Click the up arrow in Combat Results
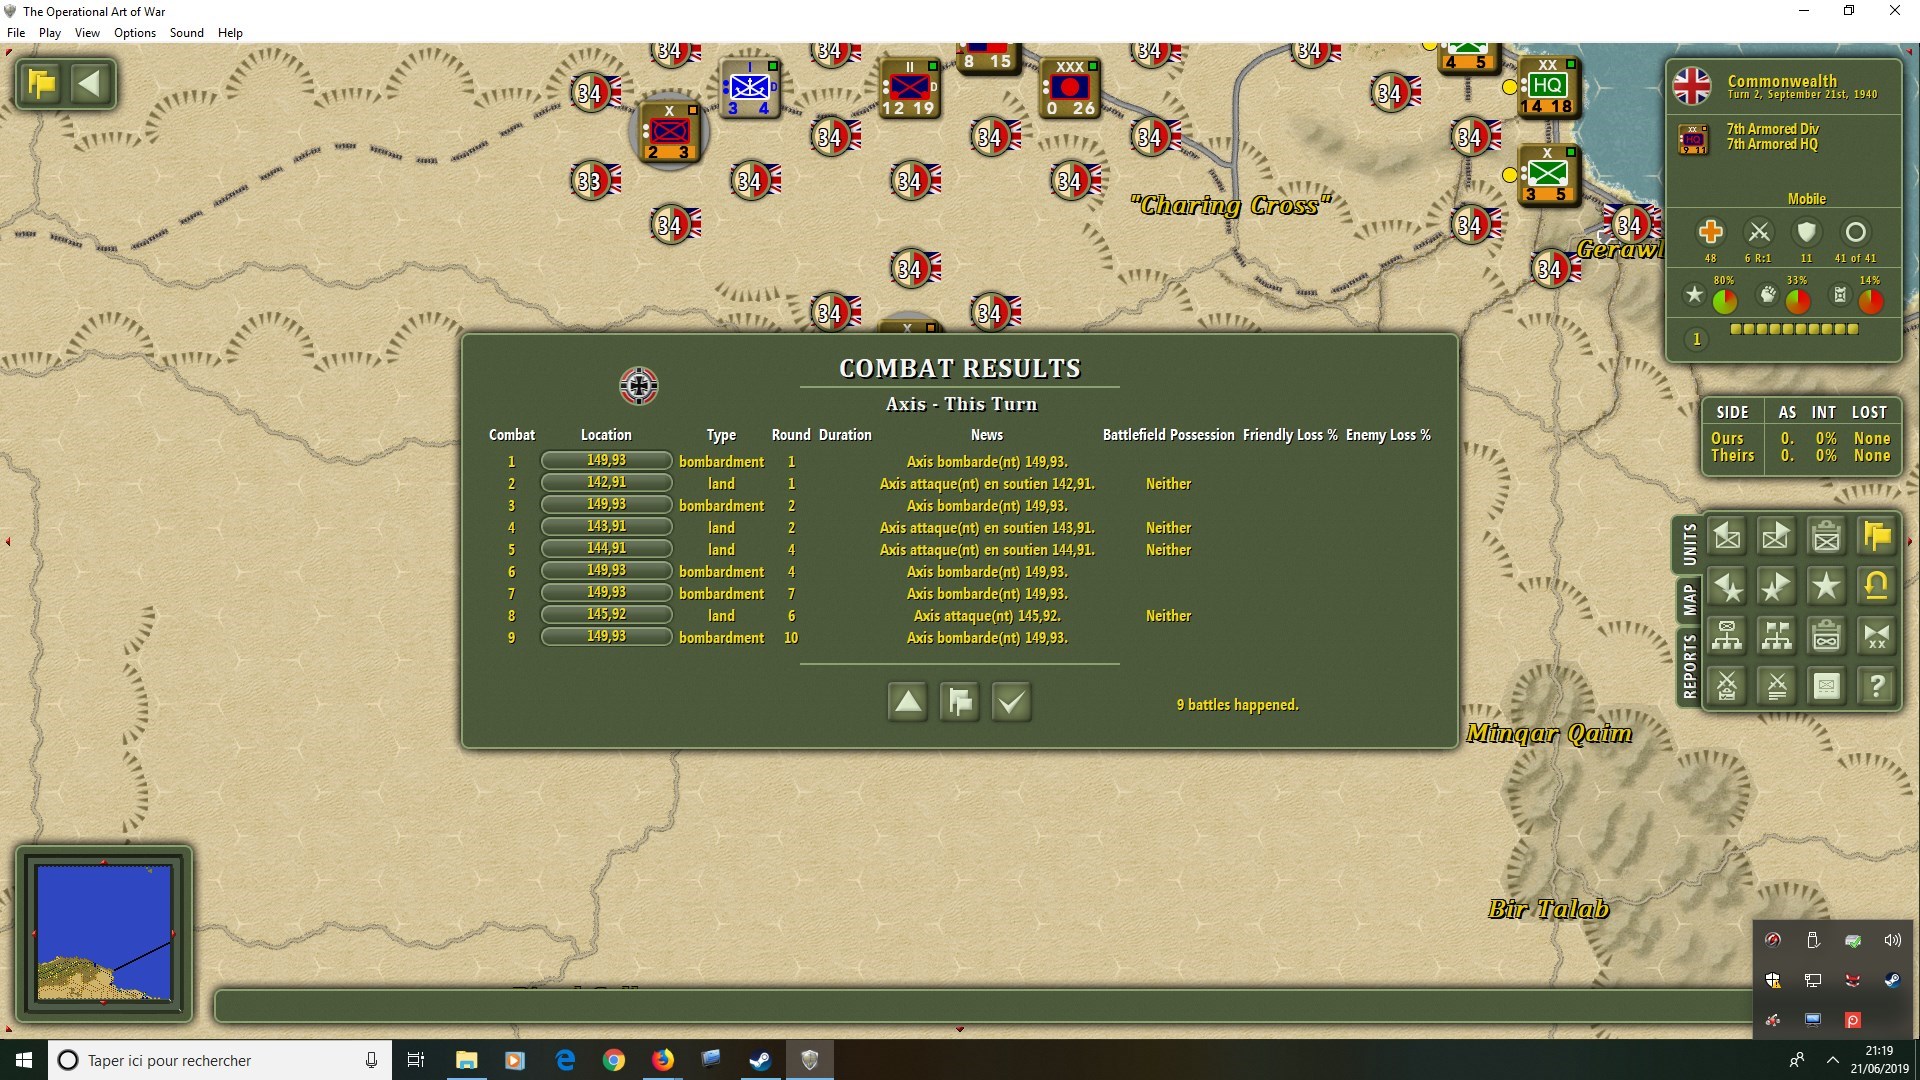 [908, 702]
